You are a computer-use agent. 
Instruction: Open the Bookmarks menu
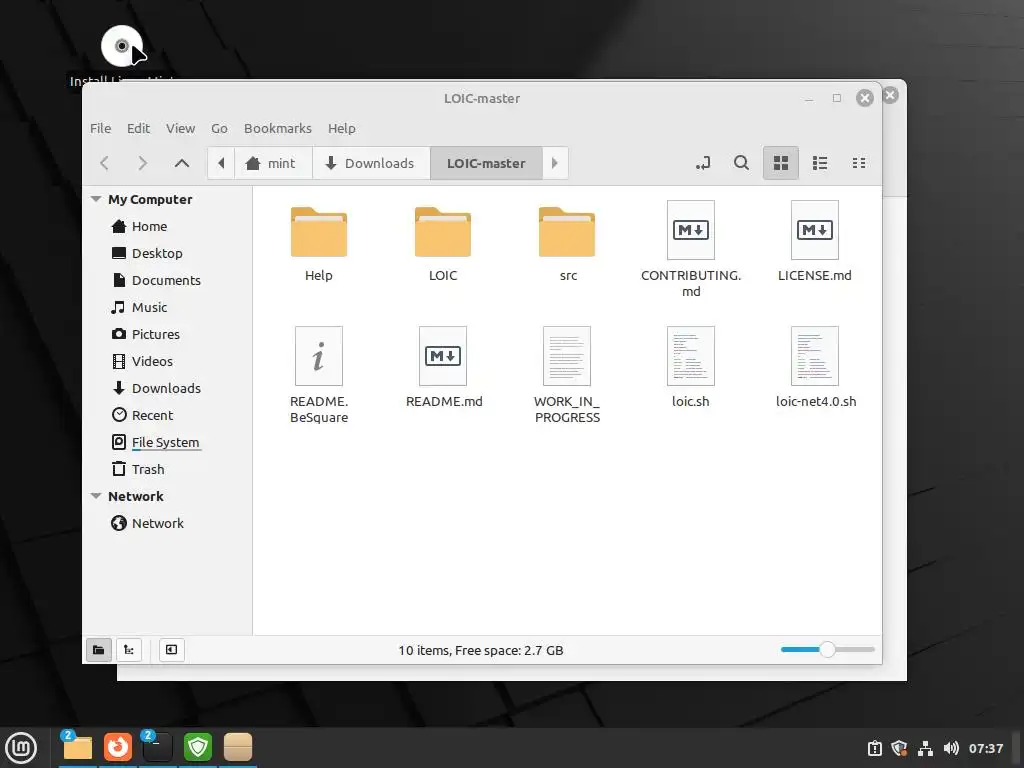coord(278,128)
